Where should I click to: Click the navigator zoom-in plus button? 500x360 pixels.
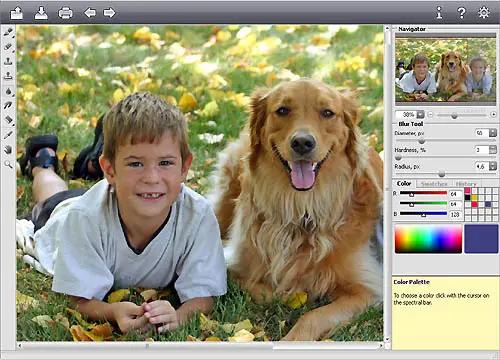pyautogui.click(x=493, y=114)
